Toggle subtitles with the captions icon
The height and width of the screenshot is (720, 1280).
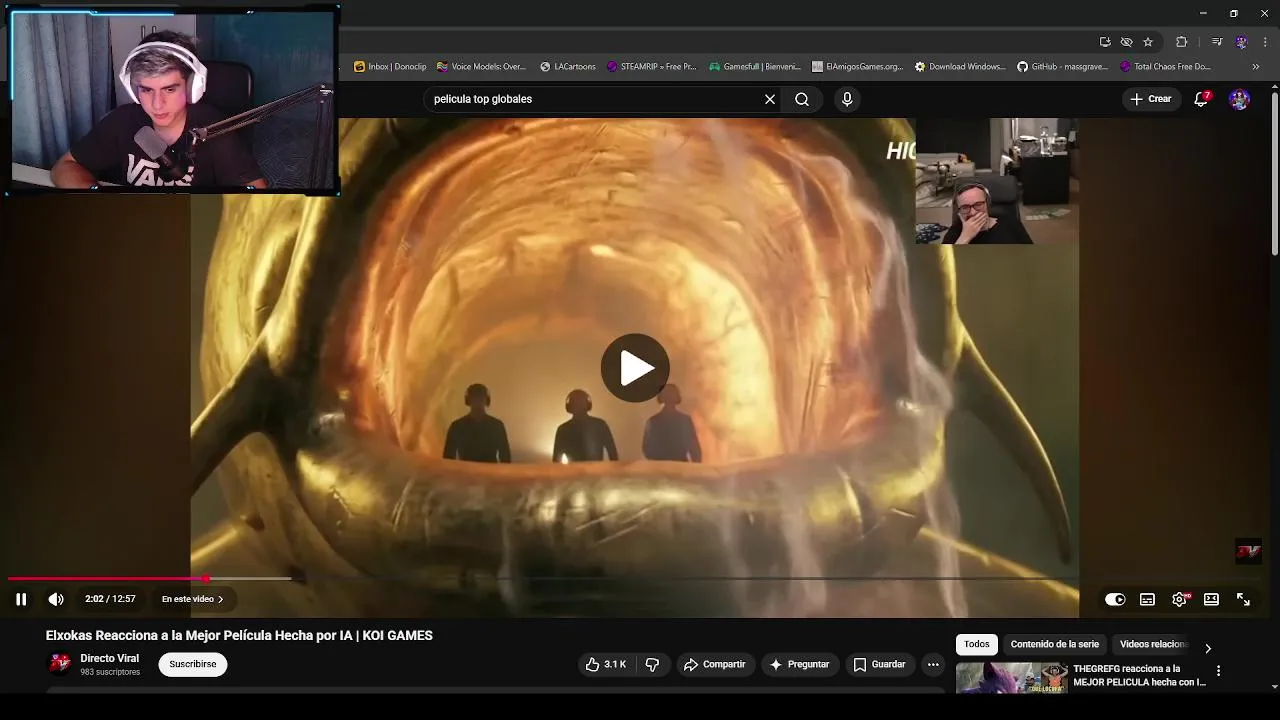tap(1147, 599)
